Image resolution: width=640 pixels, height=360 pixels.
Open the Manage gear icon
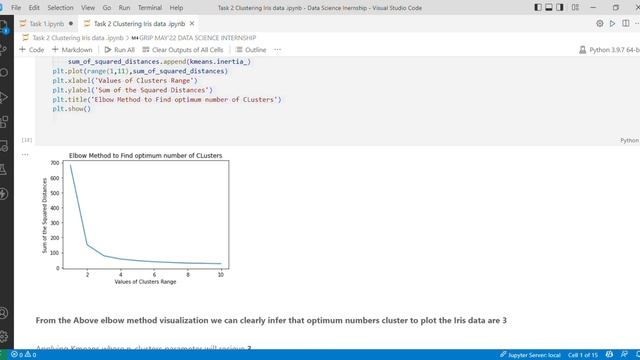click(x=4, y=336)
